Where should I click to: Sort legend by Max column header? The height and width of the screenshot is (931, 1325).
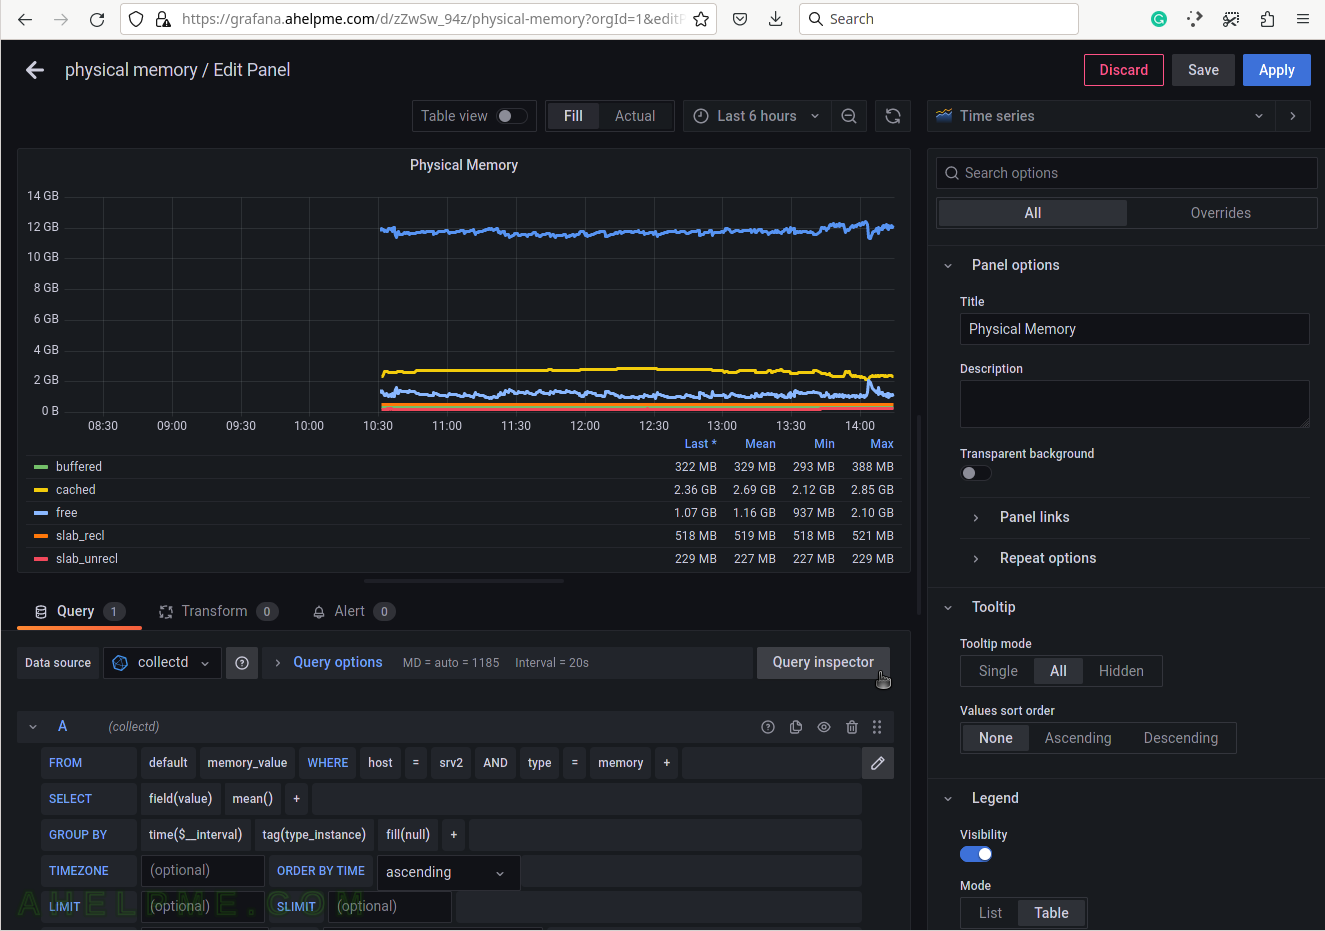882,444
